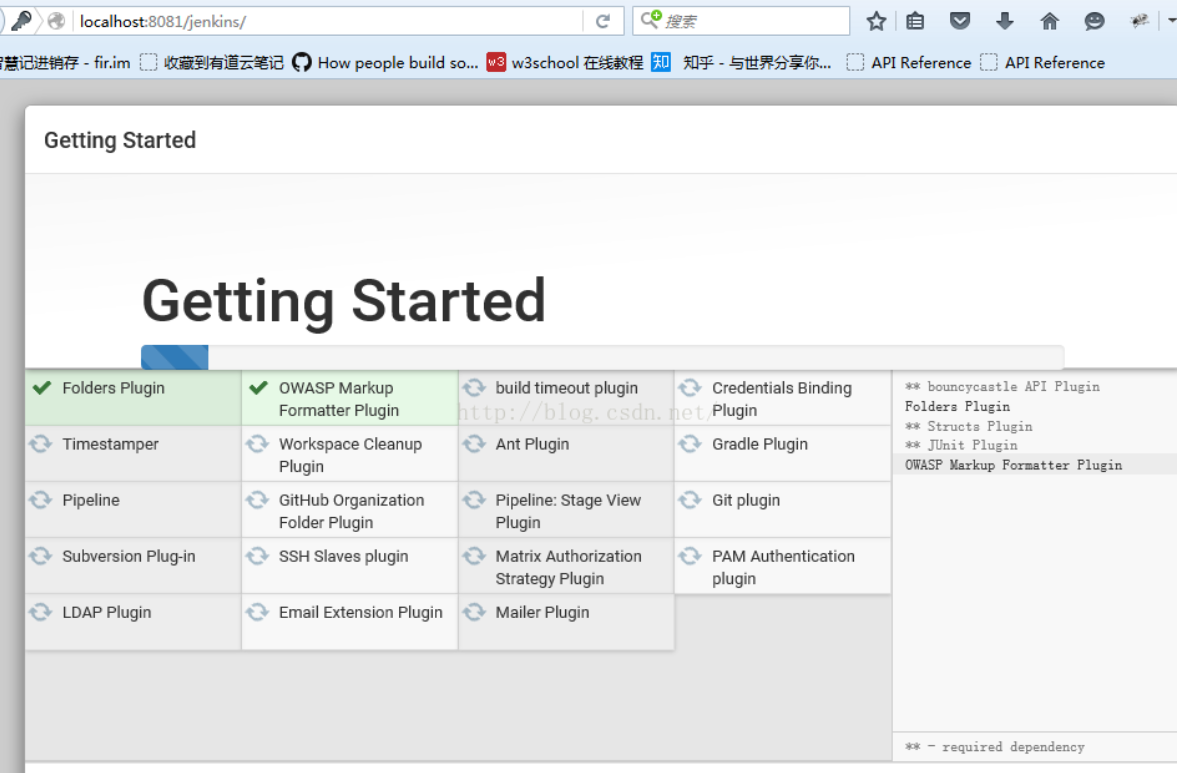Click the plugin installation progress bar
Viewport: 1196px width, 773px height.
[603, 356]
